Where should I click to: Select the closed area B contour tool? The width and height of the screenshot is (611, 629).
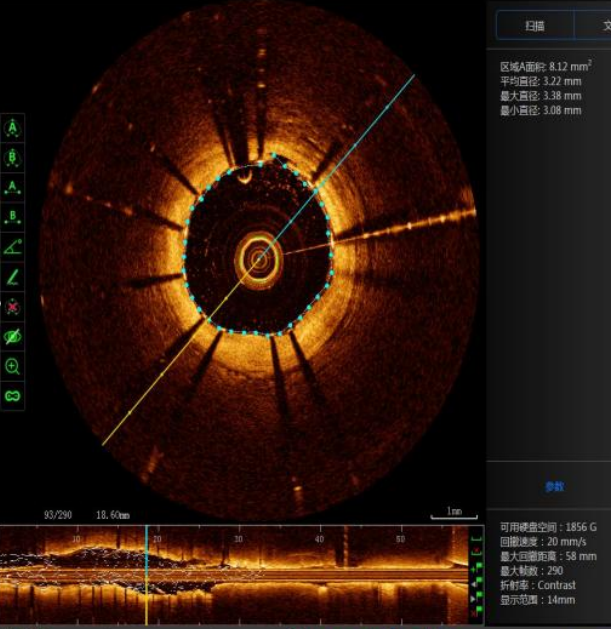13,157
